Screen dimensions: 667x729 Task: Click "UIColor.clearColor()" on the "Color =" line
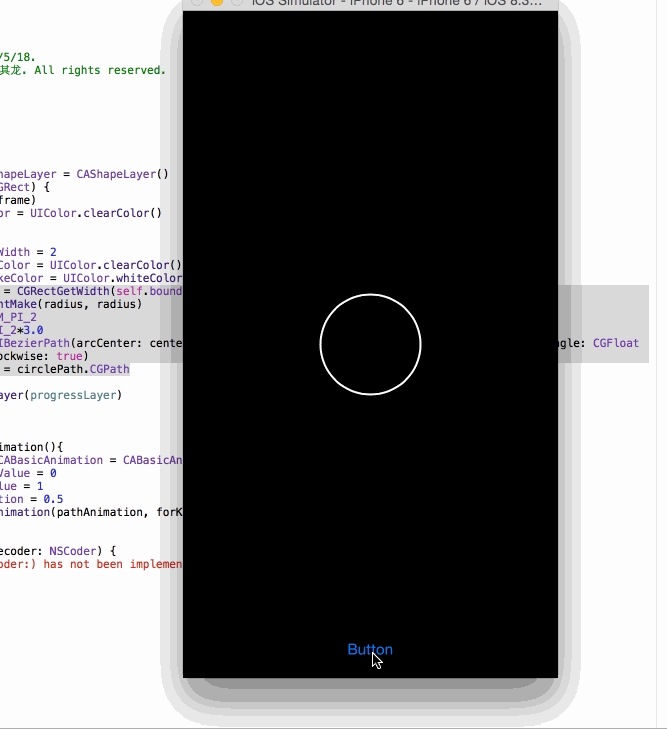[116, 265]
